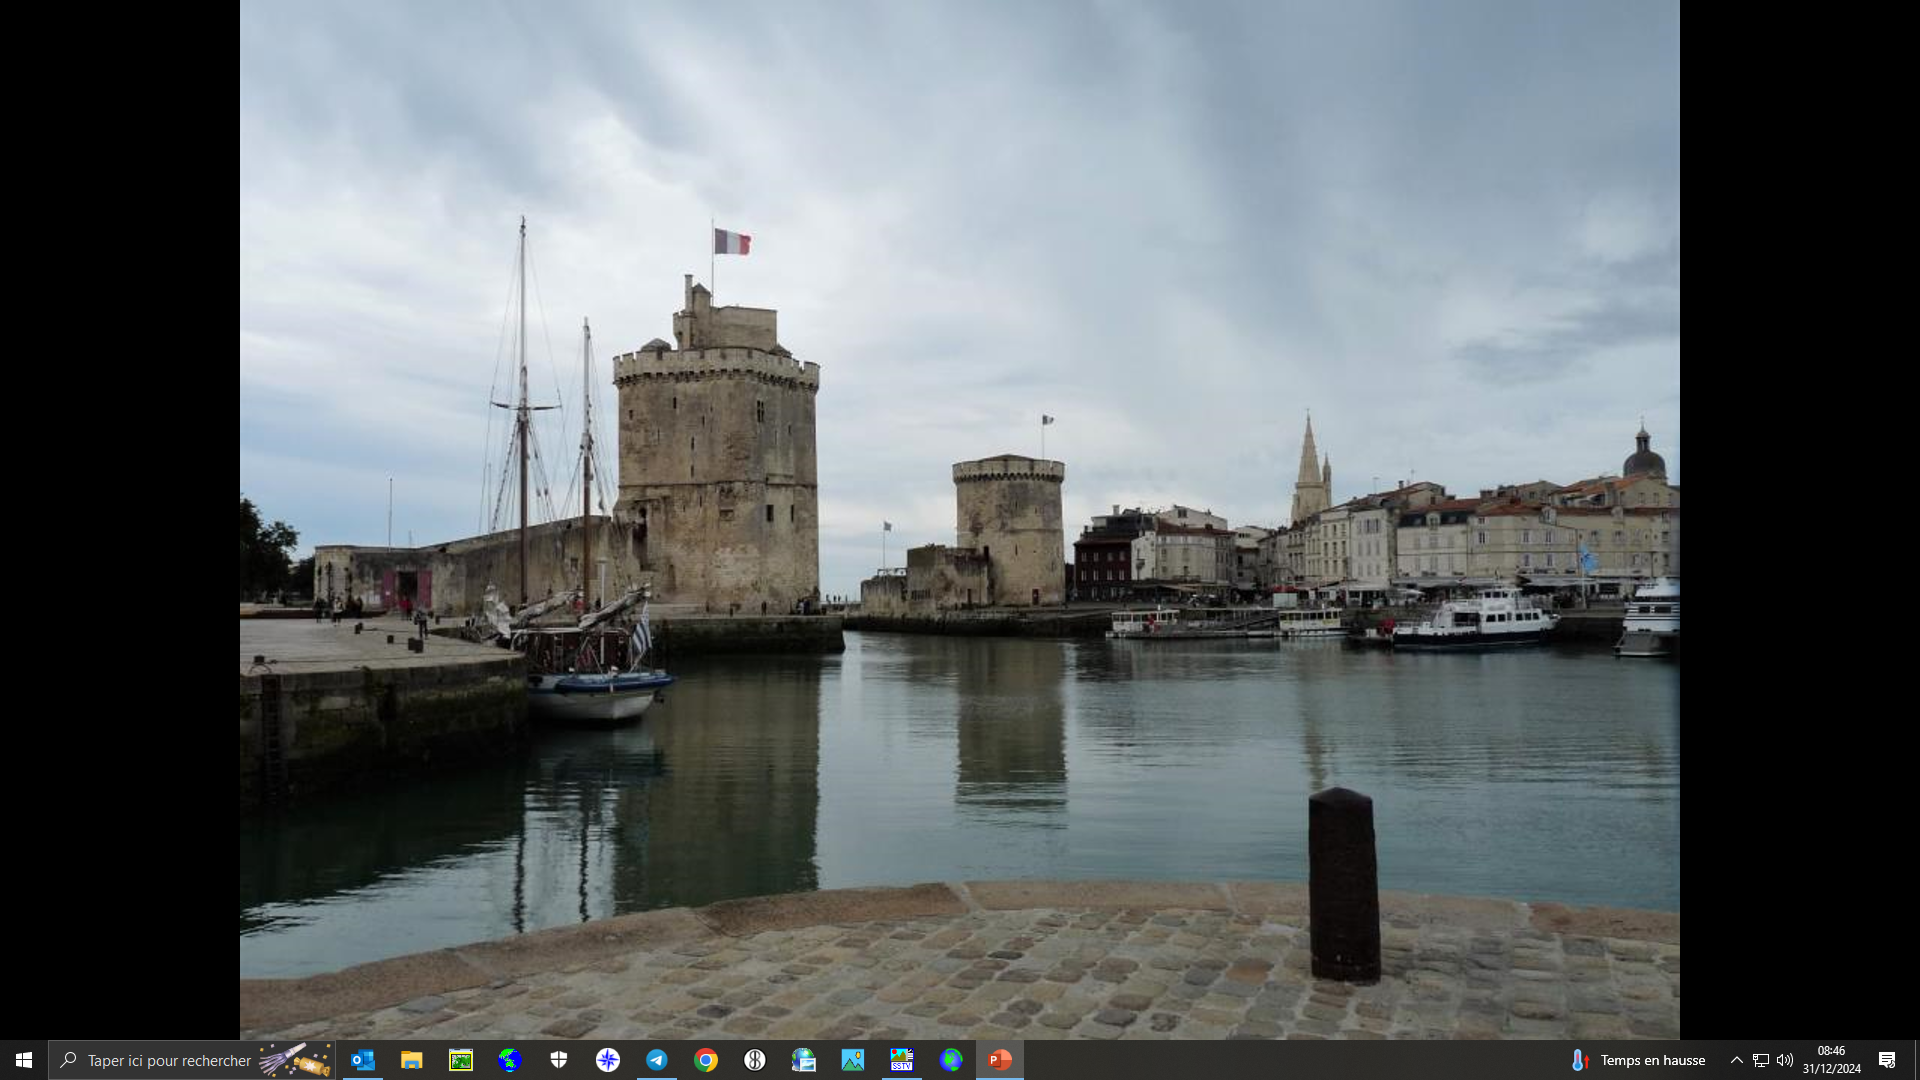
Task: Open Telegram from the taskbar
Action: (656, 1060)
